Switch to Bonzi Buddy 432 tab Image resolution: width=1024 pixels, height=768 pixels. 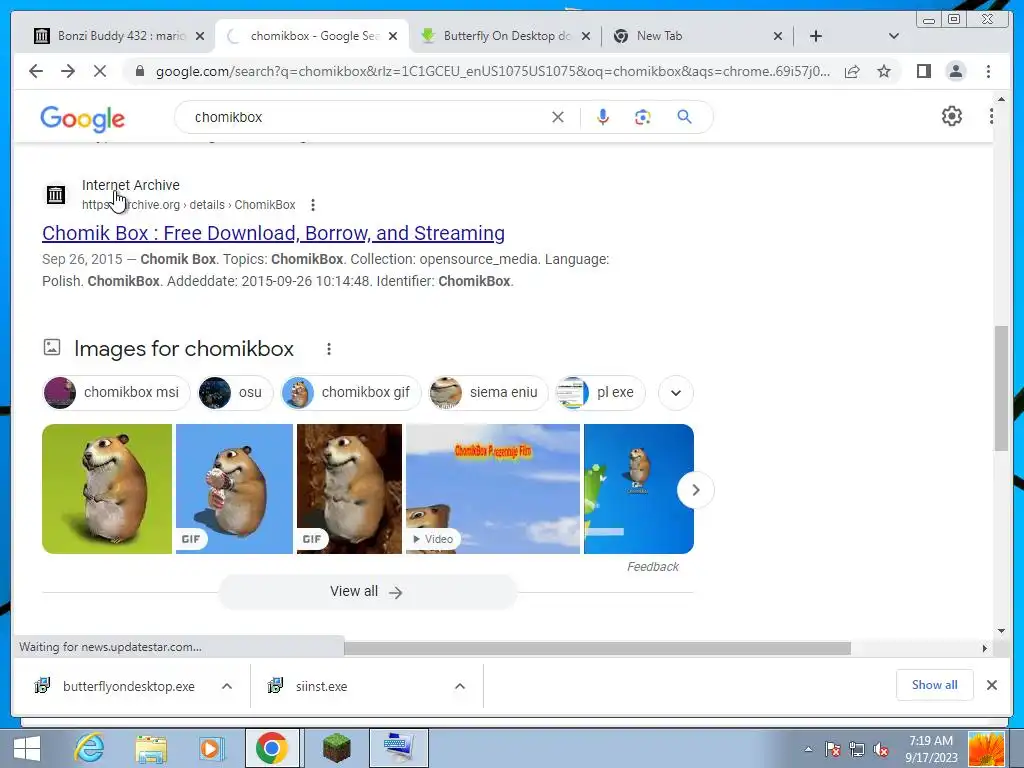[121, 36]
